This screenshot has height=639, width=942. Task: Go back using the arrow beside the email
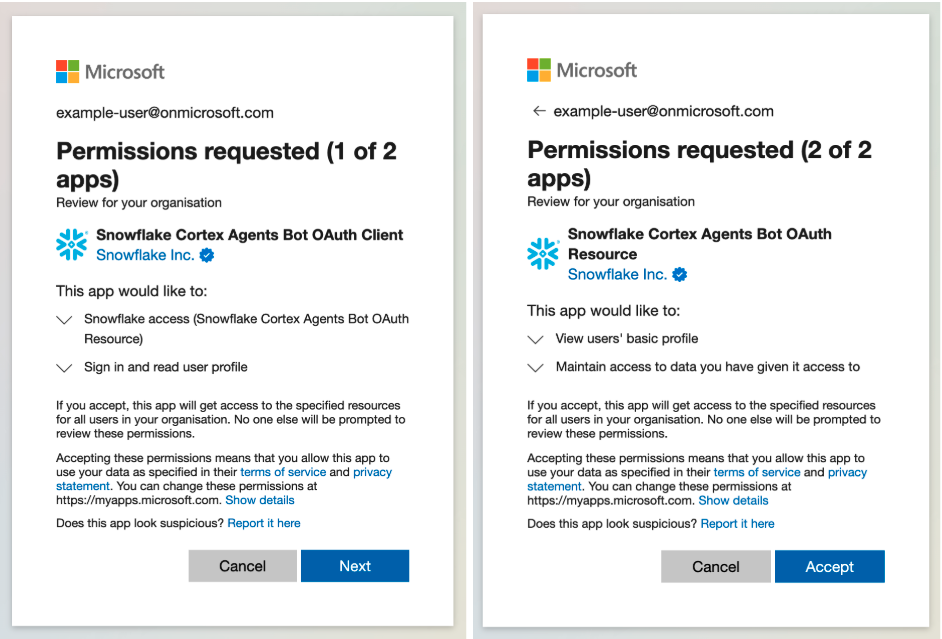[539, 111]
